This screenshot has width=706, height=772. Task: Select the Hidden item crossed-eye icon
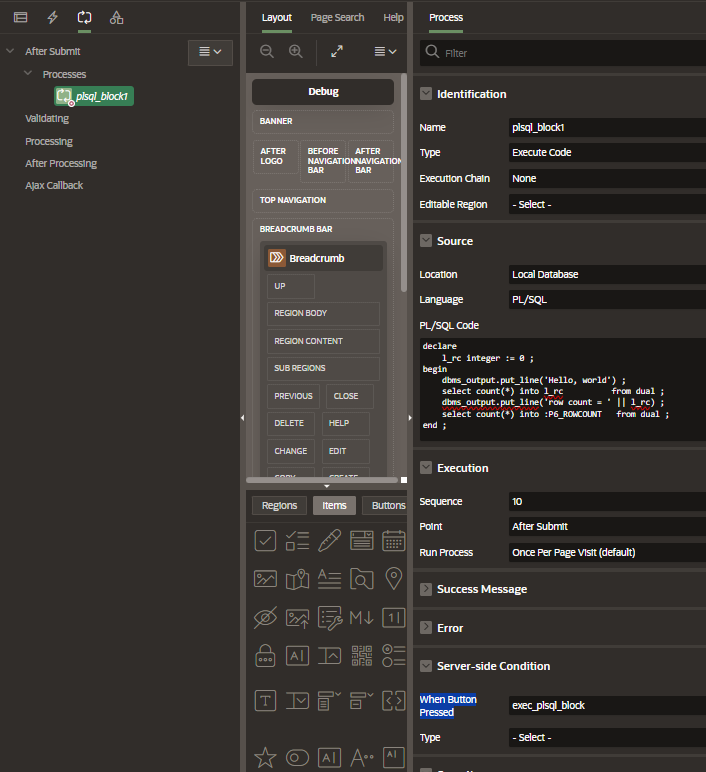[265, 617]
